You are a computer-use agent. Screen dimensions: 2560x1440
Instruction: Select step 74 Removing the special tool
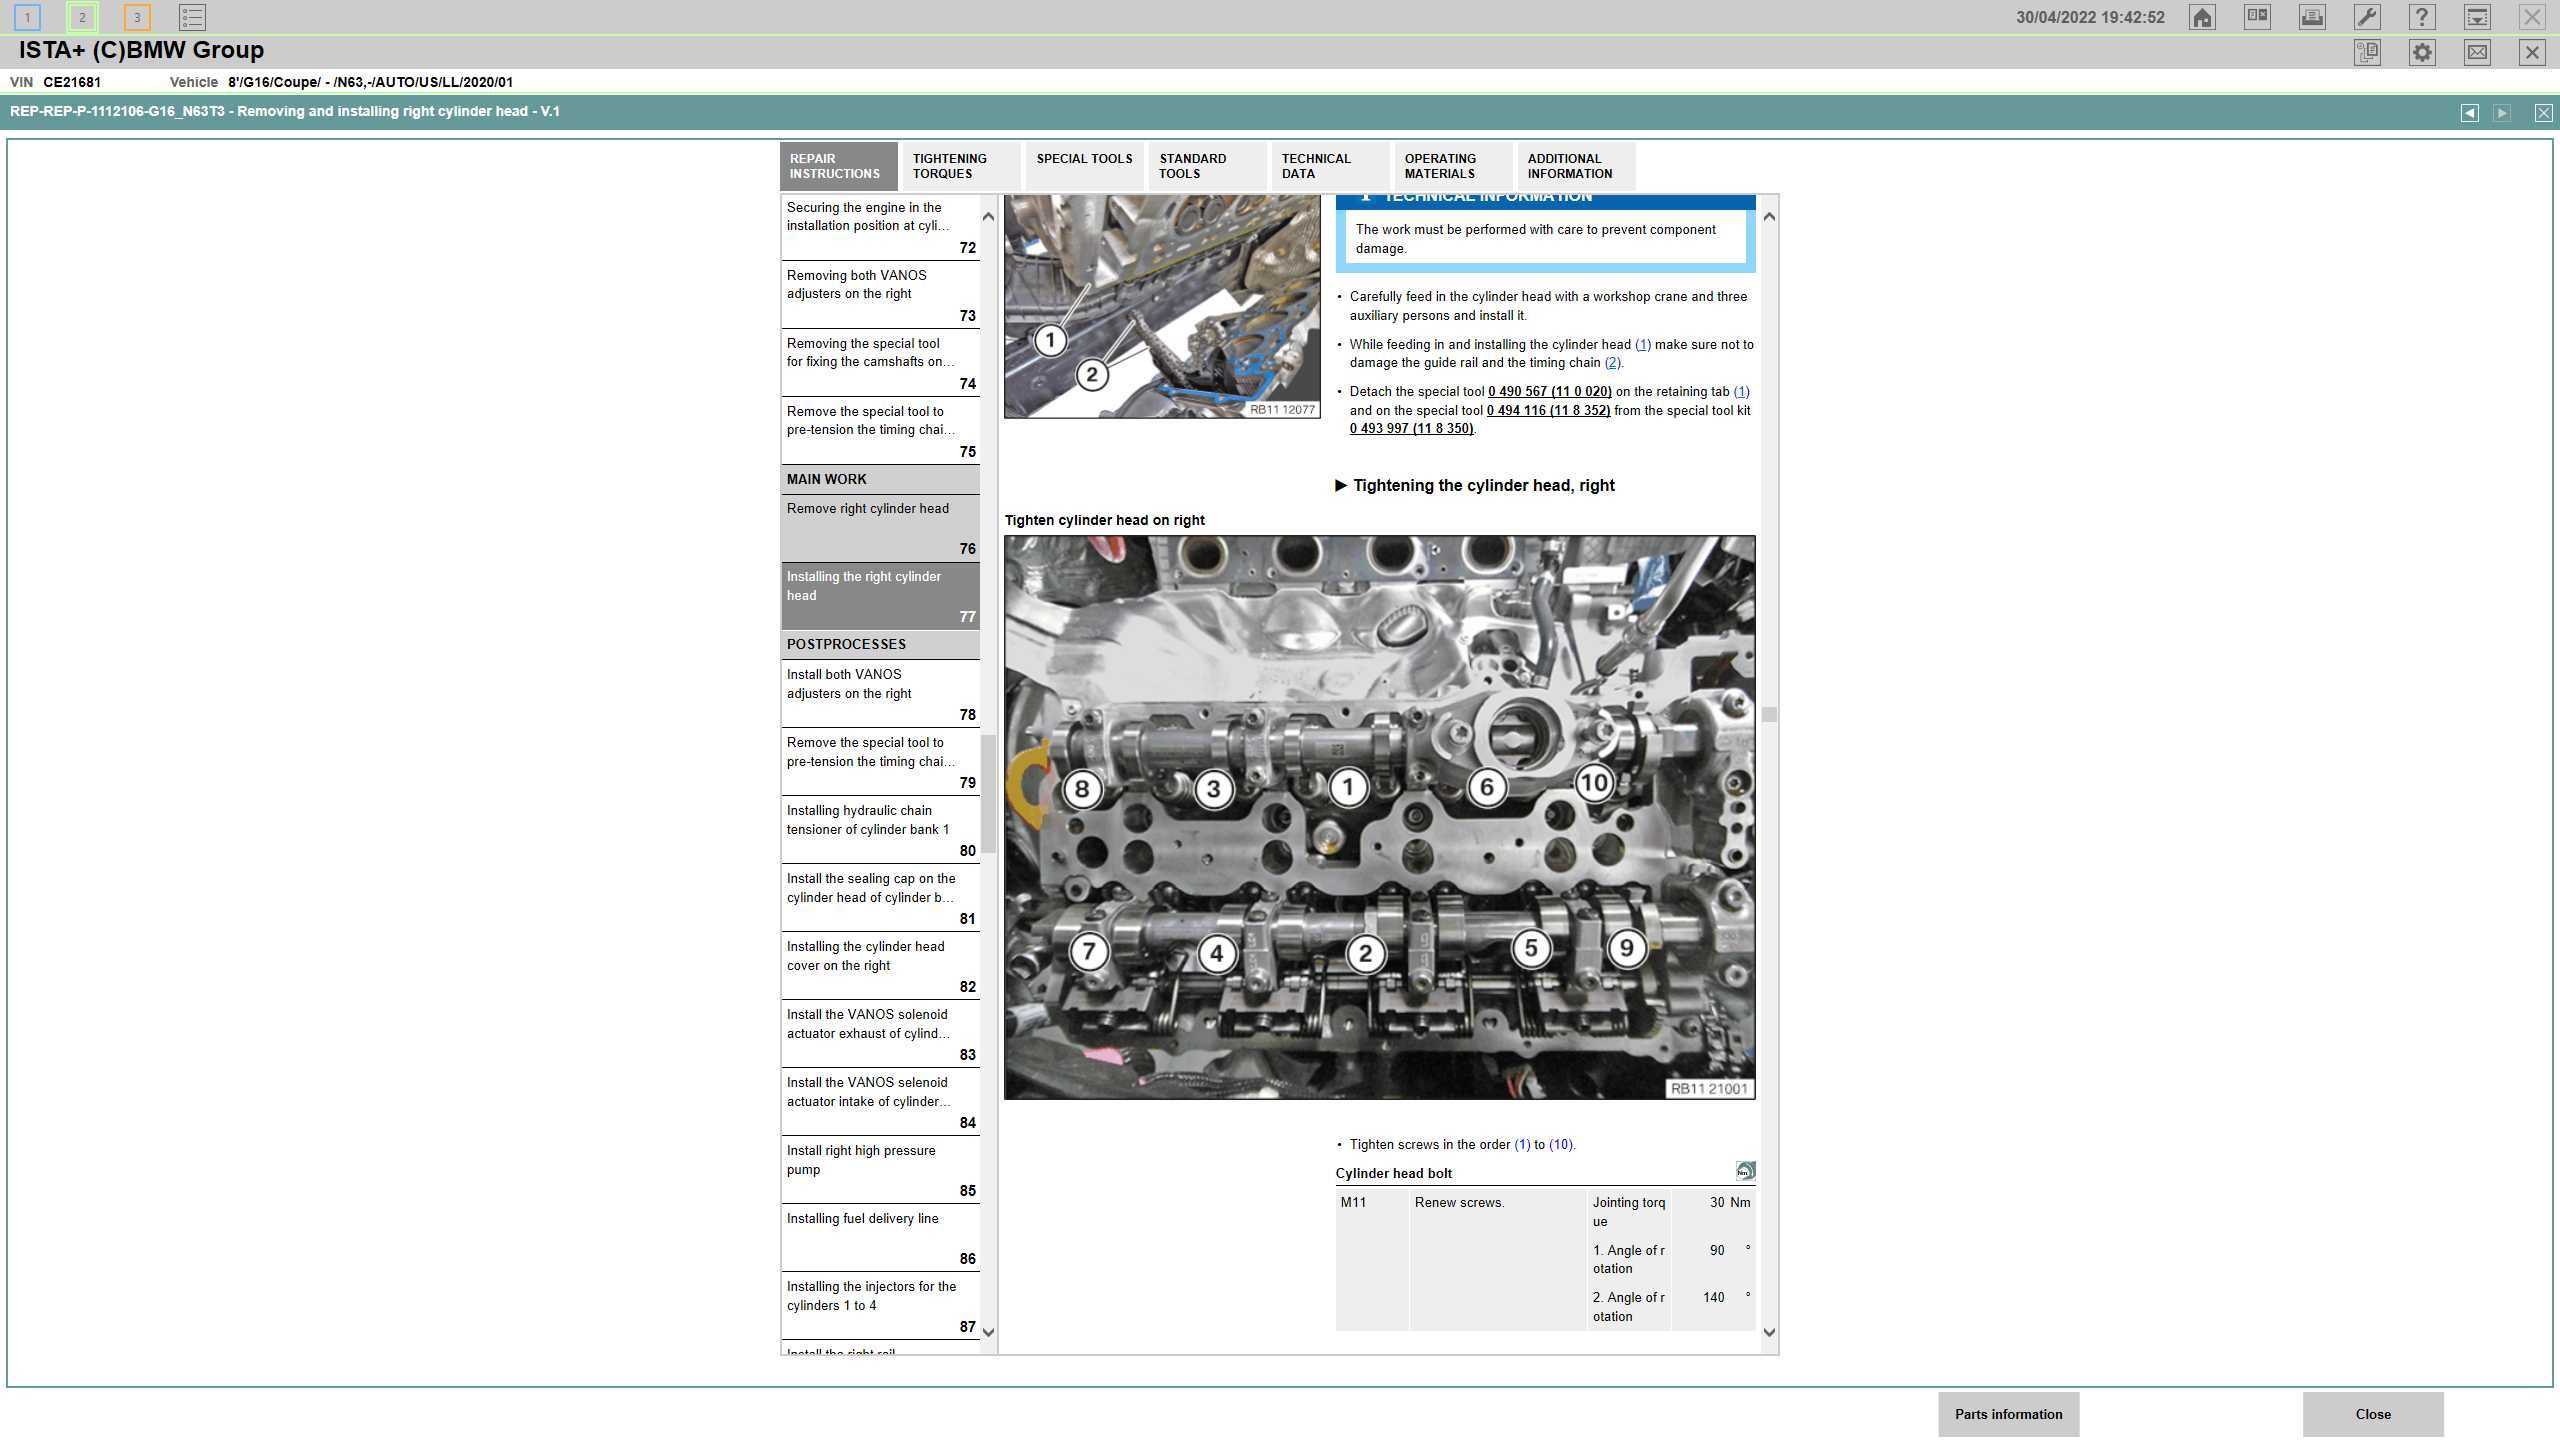(880, 364)
